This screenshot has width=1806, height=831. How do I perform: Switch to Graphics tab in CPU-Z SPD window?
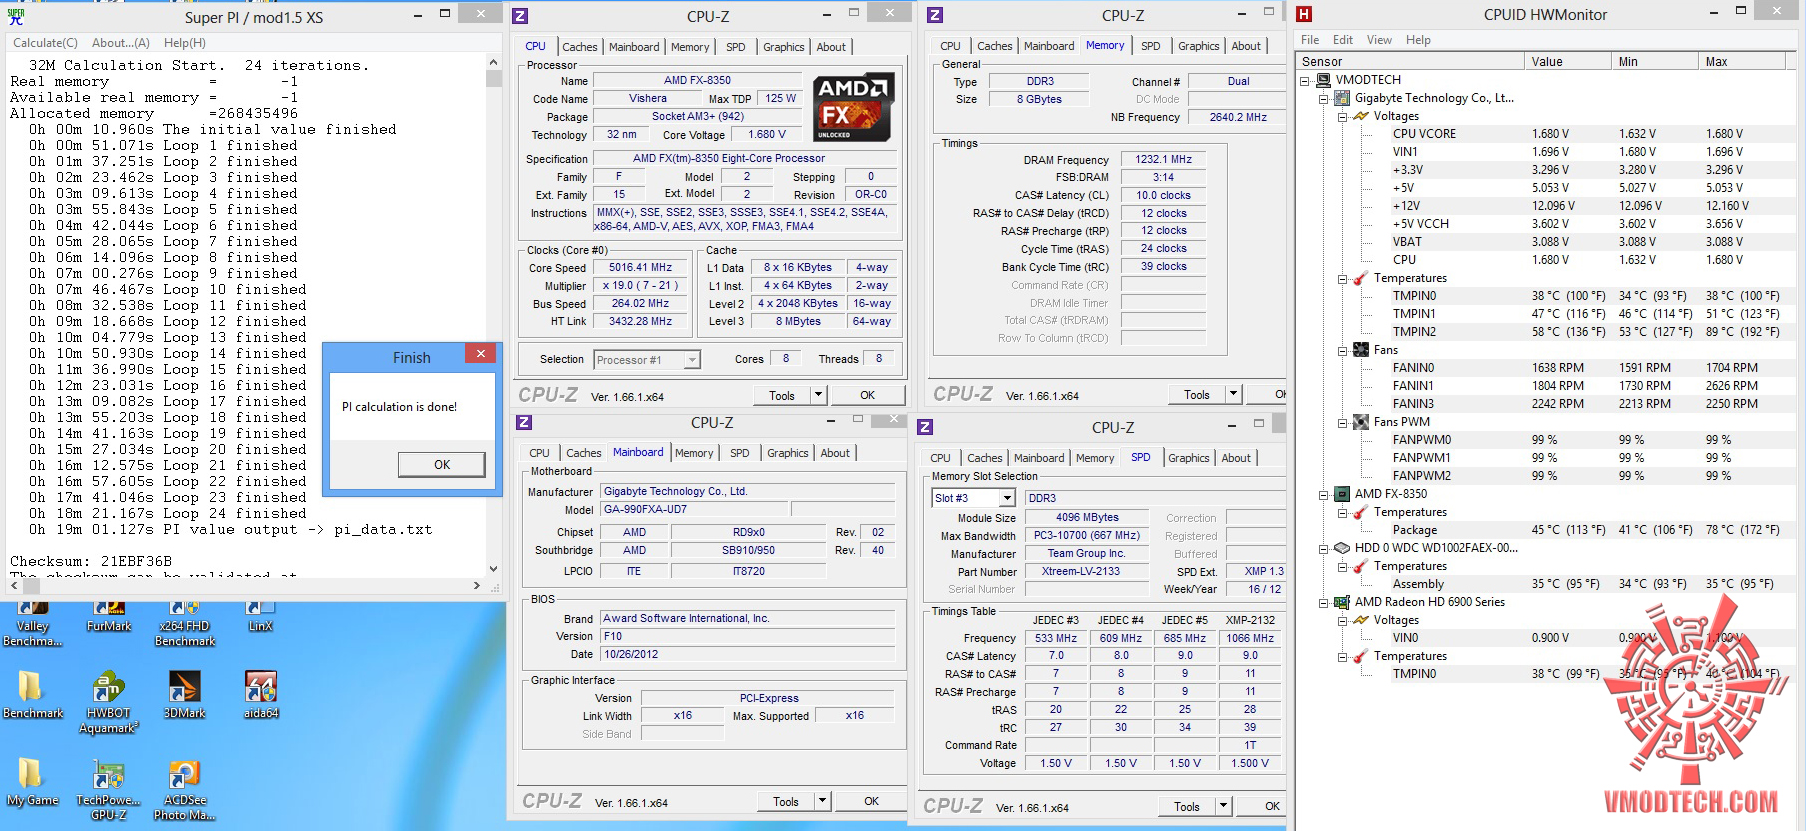coord(1189,458)
